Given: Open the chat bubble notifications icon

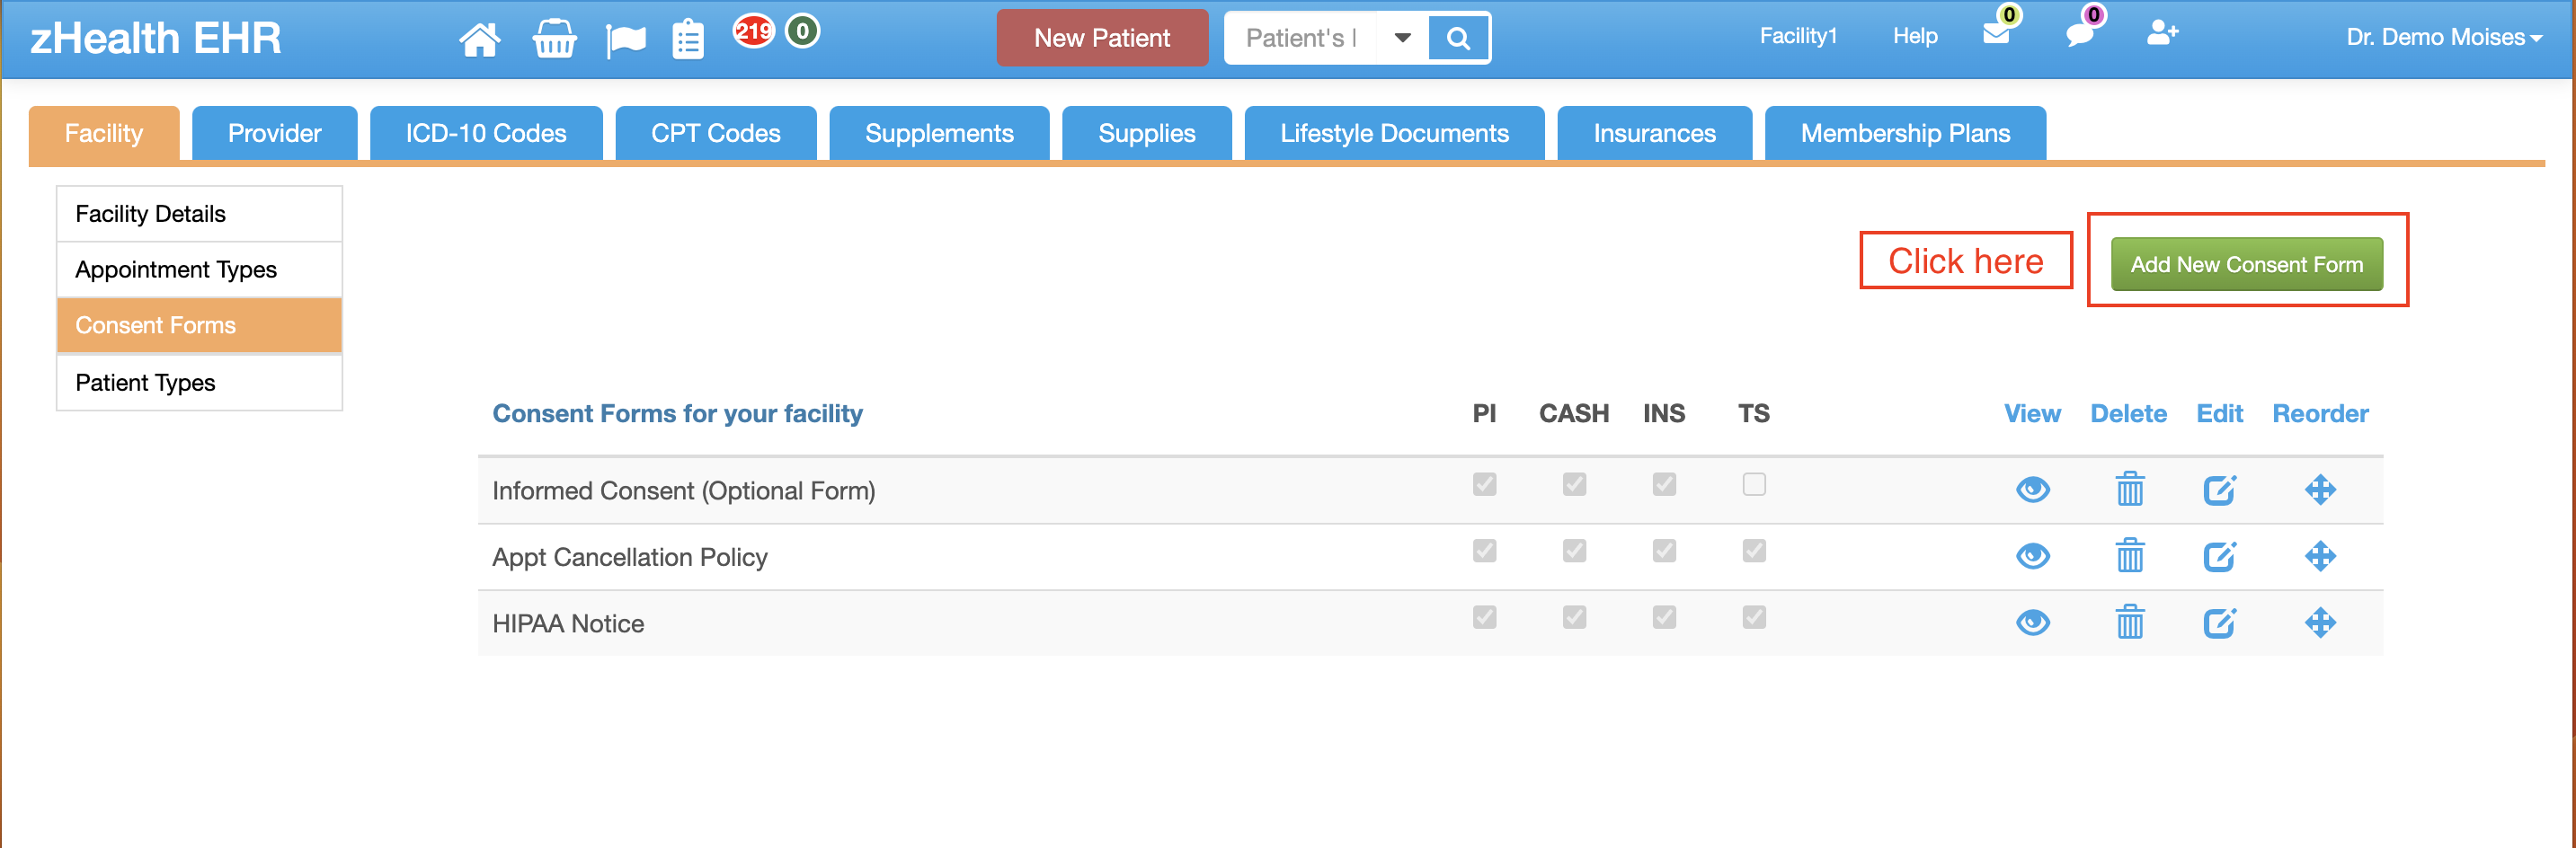Looking at the screenshot, I should coord(2079,34).
